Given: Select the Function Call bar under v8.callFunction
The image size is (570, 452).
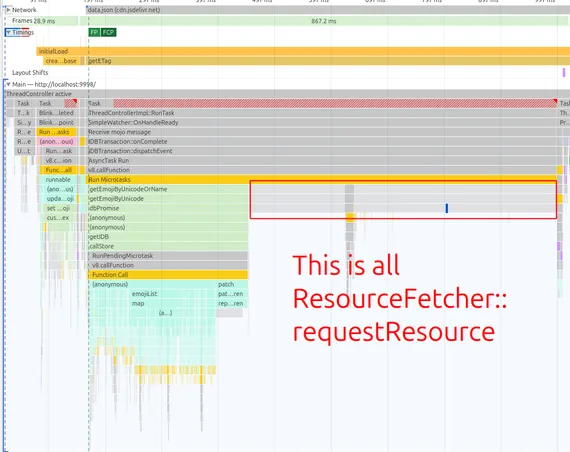Looking at the screenshot, I should point(168,275).
